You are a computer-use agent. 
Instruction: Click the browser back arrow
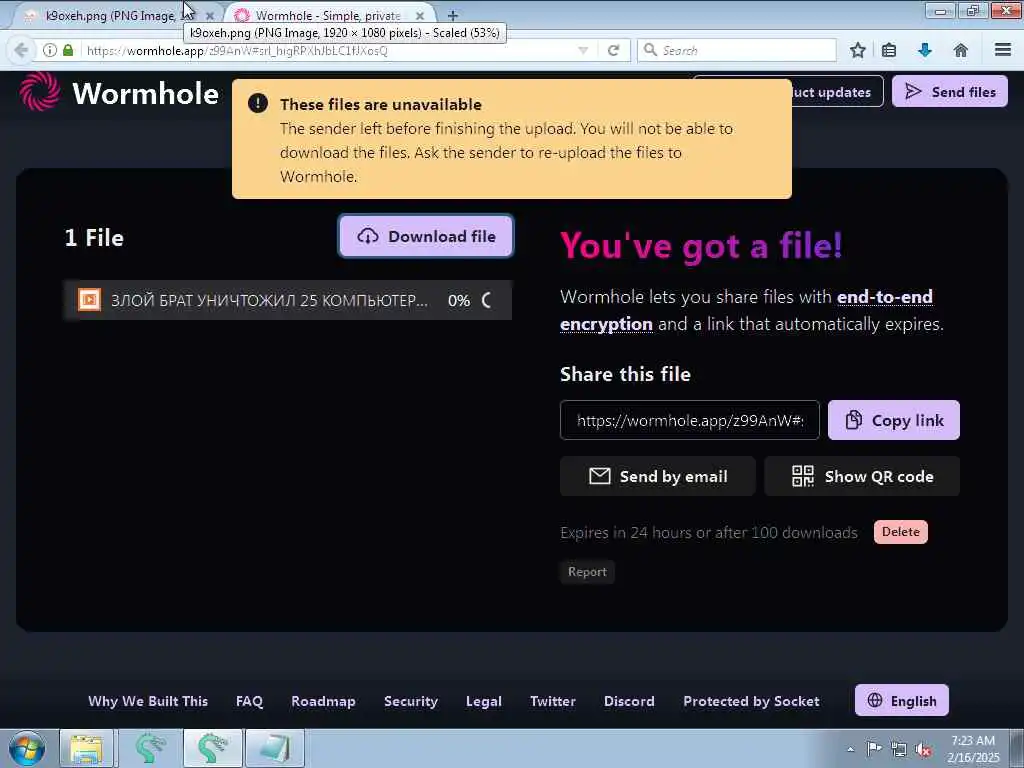[21, 50]
